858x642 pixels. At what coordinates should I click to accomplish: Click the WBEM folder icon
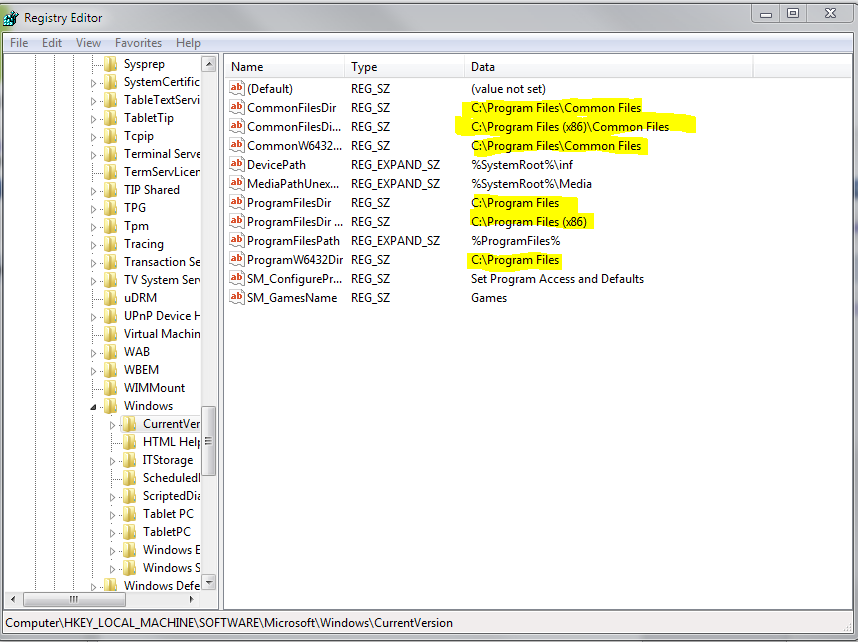(x=111, y=370)
